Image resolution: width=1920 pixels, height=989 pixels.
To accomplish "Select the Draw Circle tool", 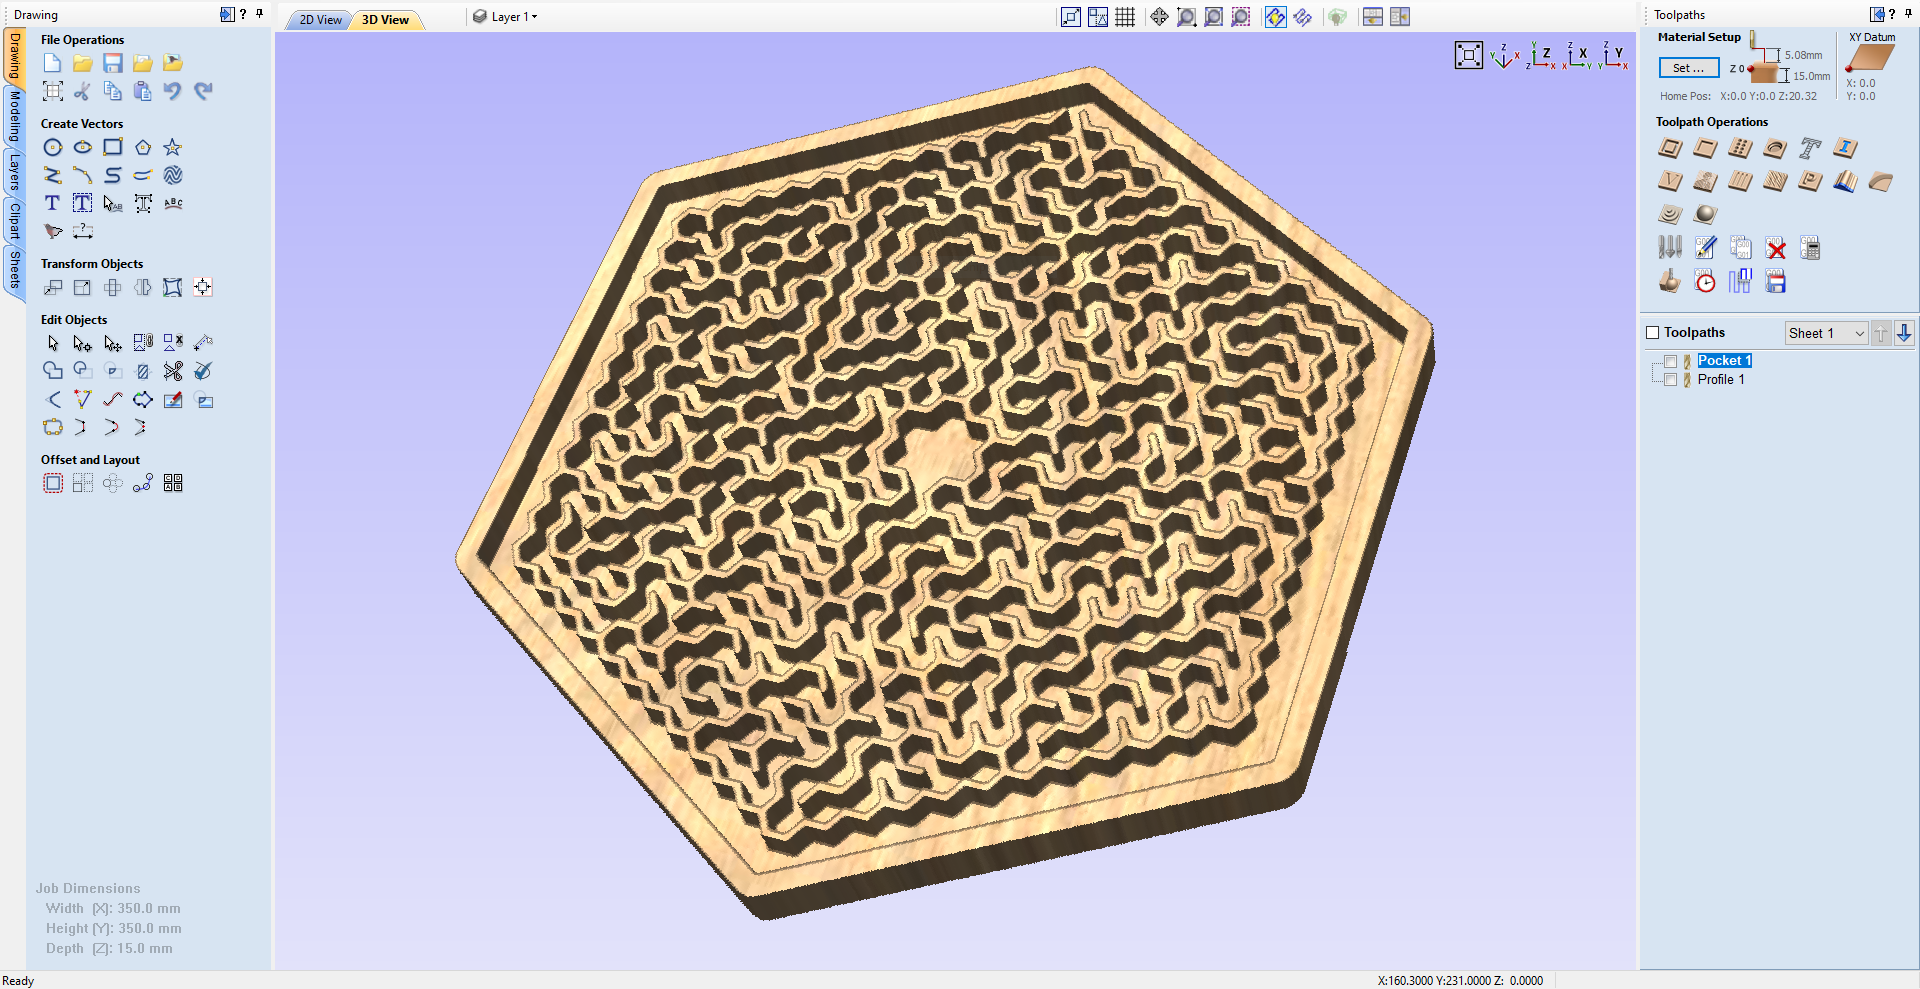I will (x=52, y=147).
